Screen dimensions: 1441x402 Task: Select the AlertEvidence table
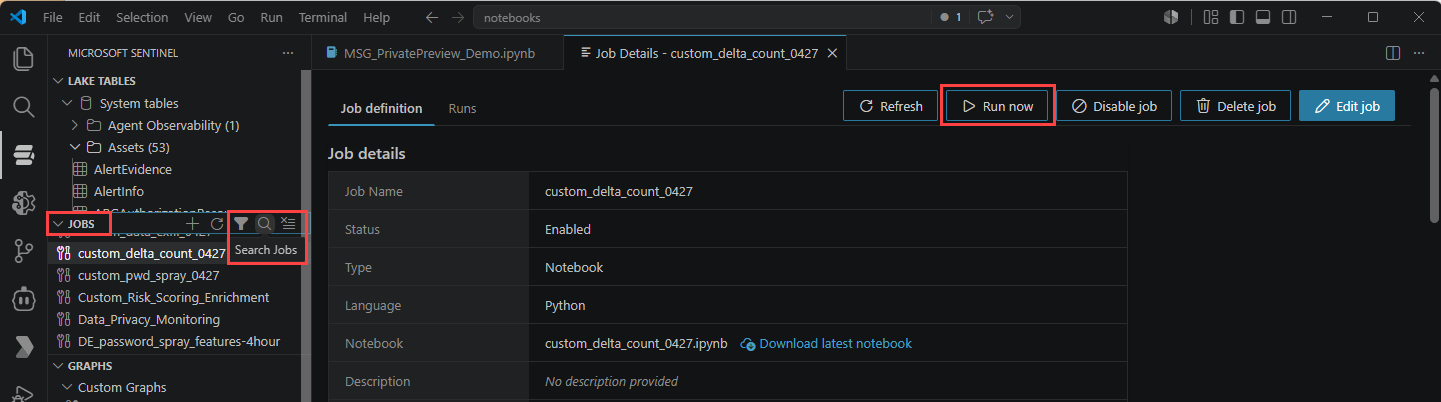coord(132,169)
